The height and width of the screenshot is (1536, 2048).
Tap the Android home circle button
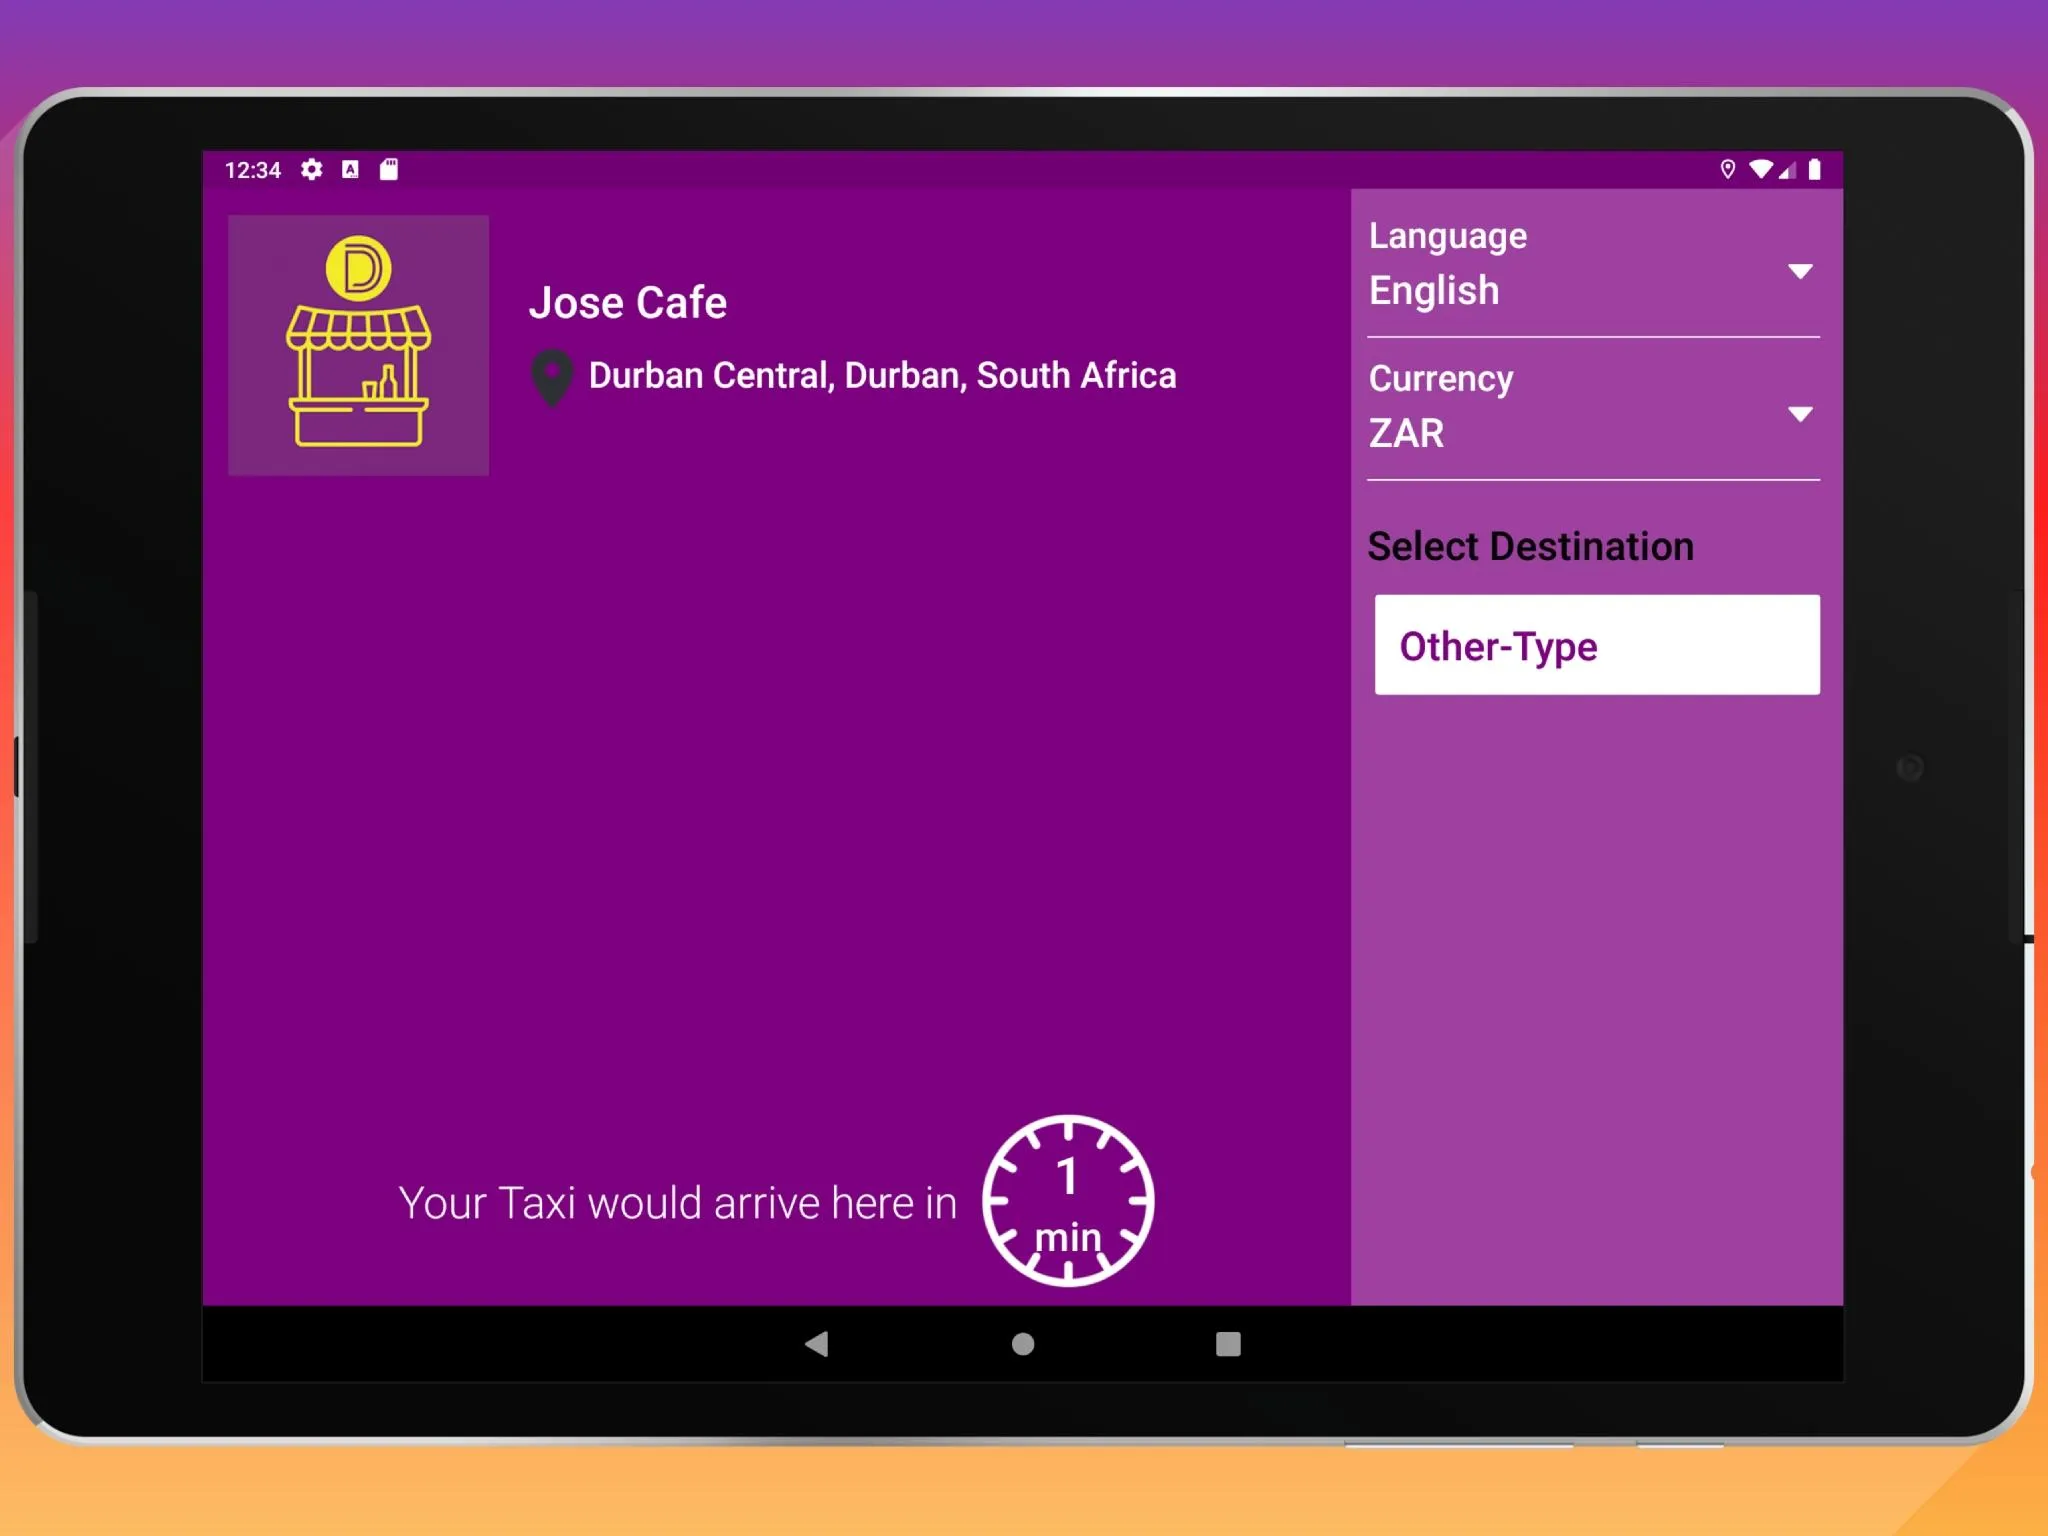point(1023,1344)
